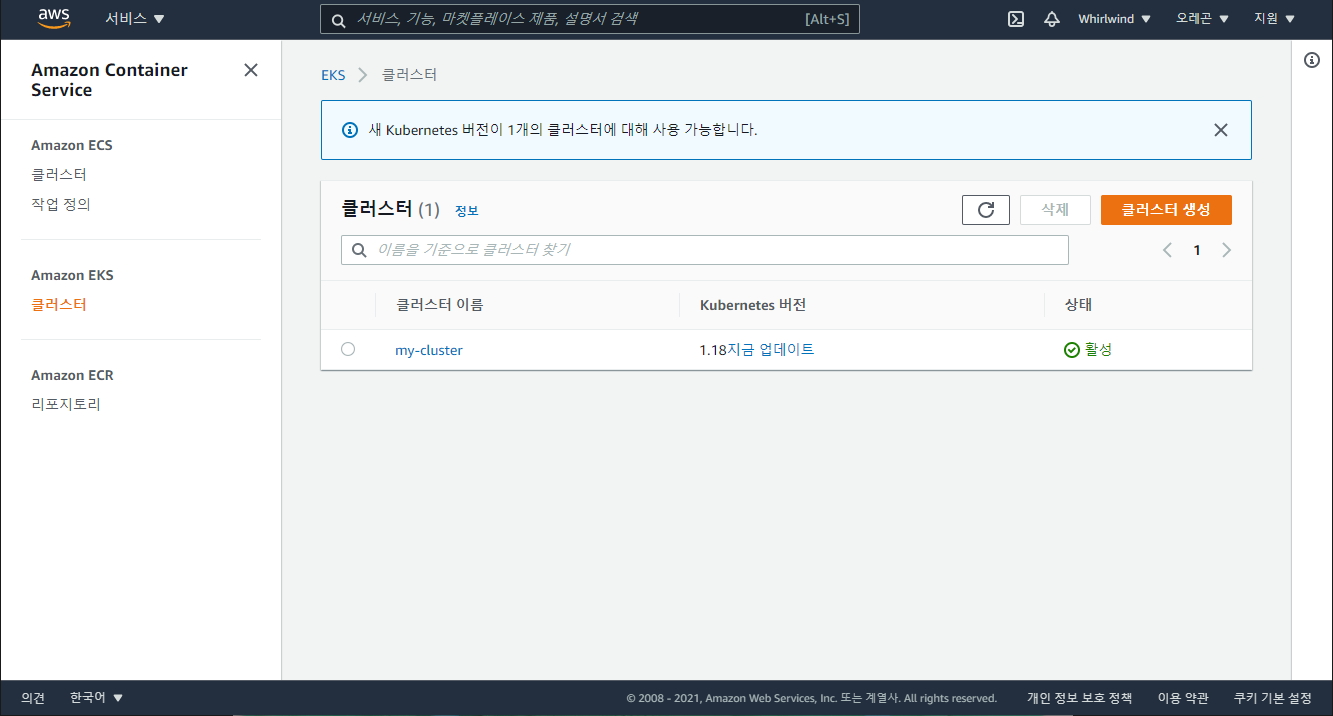This screenshot has width=1333, height=716.
Task: Click the 상태 column header
Action: [x=1079, y=305]
